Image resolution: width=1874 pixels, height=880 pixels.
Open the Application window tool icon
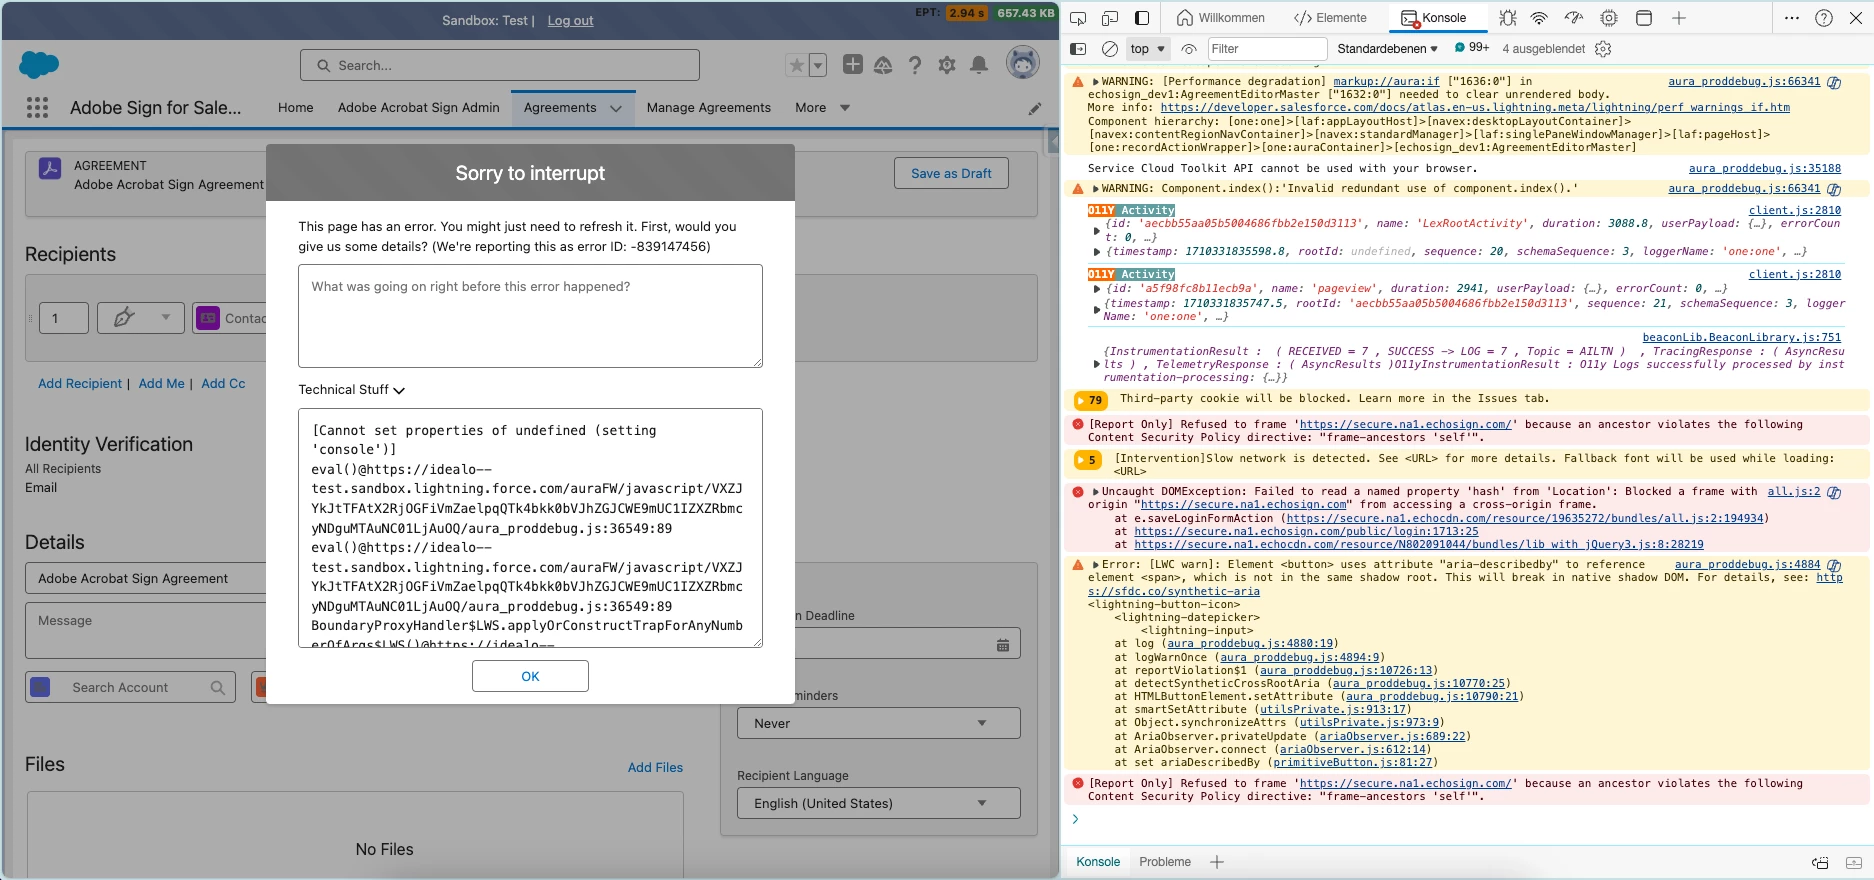[x=1644, y=18]
